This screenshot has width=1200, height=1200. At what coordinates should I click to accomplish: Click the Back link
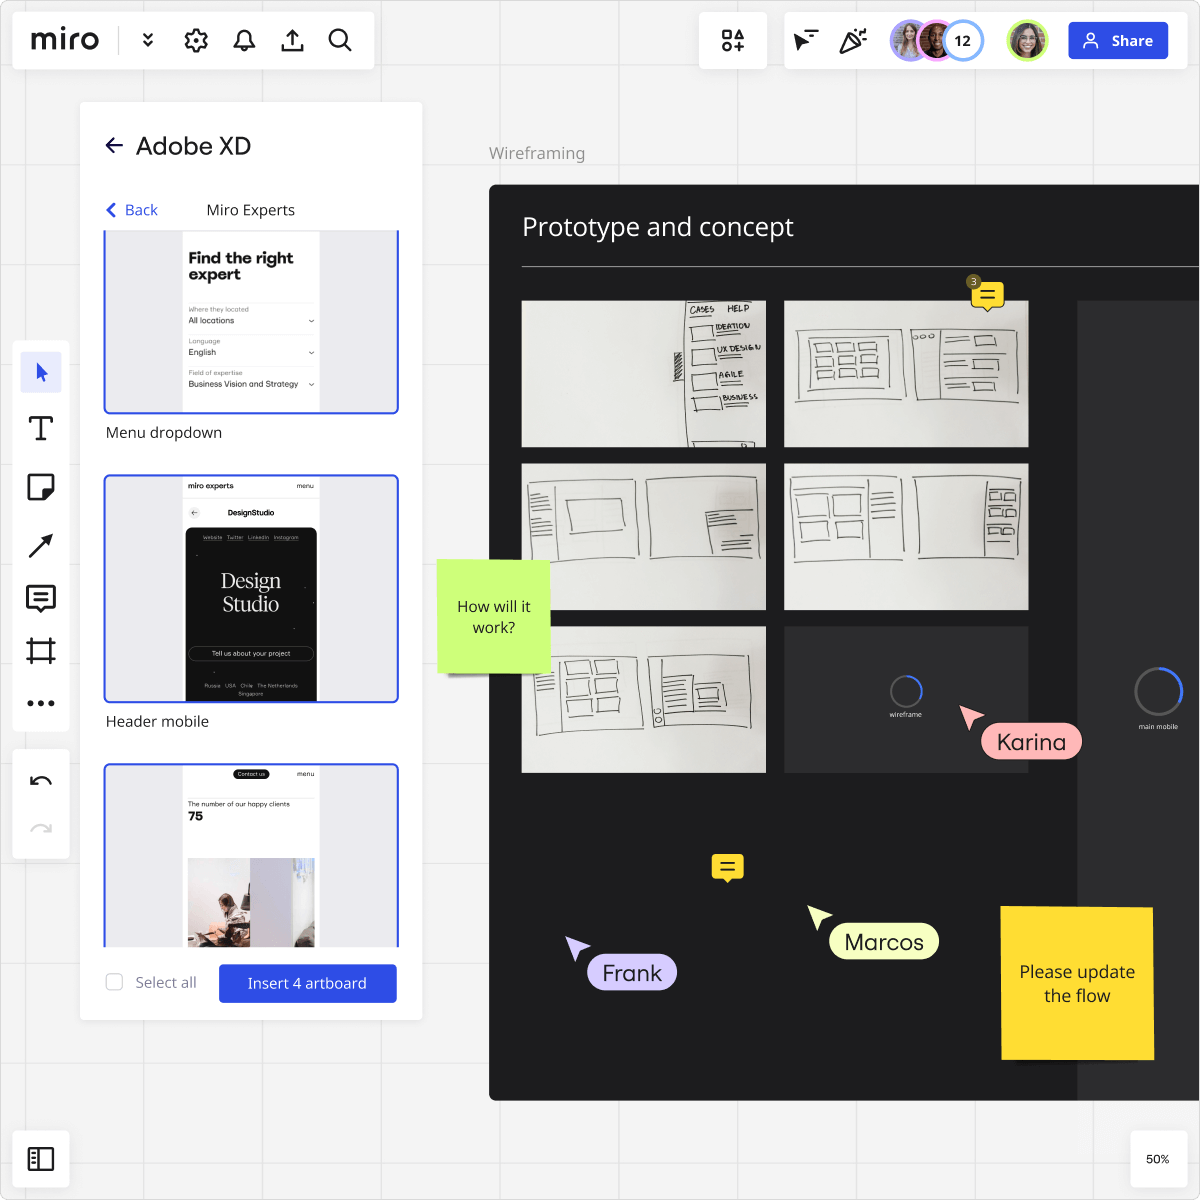[132, 210]
